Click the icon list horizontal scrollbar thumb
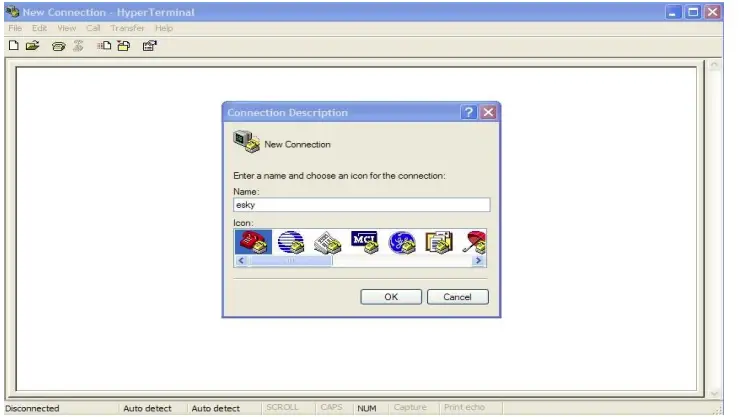Screen dimensions: 739x417 coord(290,261)
